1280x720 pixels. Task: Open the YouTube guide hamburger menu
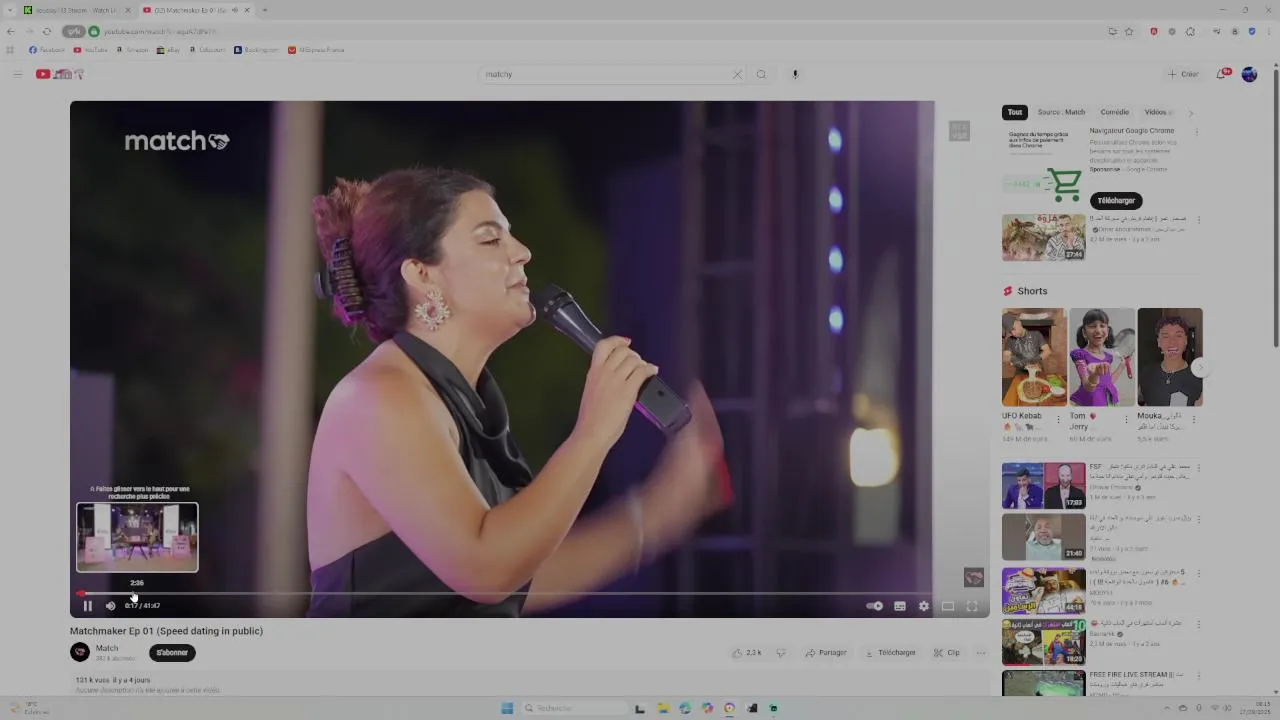tap(17, 74)
